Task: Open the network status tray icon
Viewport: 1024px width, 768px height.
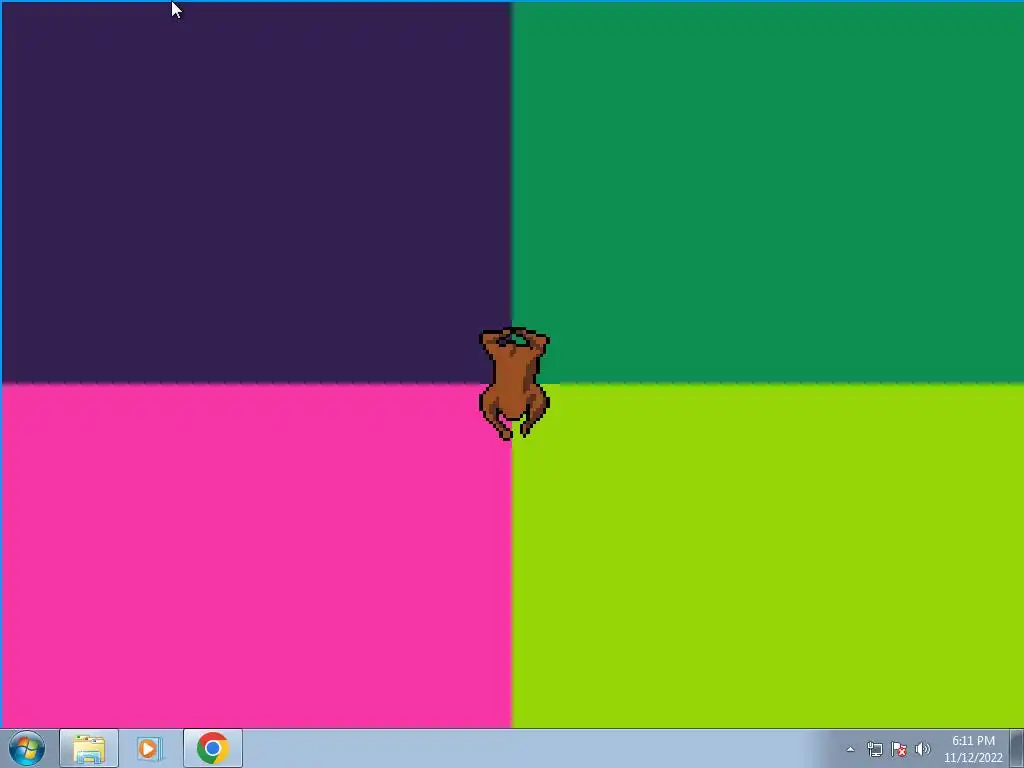Action: pyautogui.click(x=874, y=749)
